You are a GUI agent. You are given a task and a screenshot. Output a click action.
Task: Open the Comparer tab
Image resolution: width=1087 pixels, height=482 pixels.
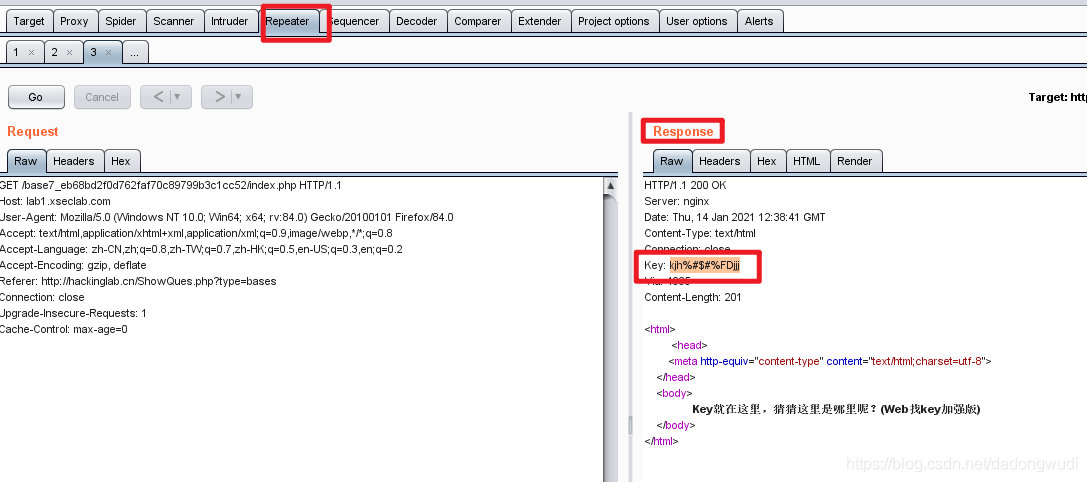478,21
